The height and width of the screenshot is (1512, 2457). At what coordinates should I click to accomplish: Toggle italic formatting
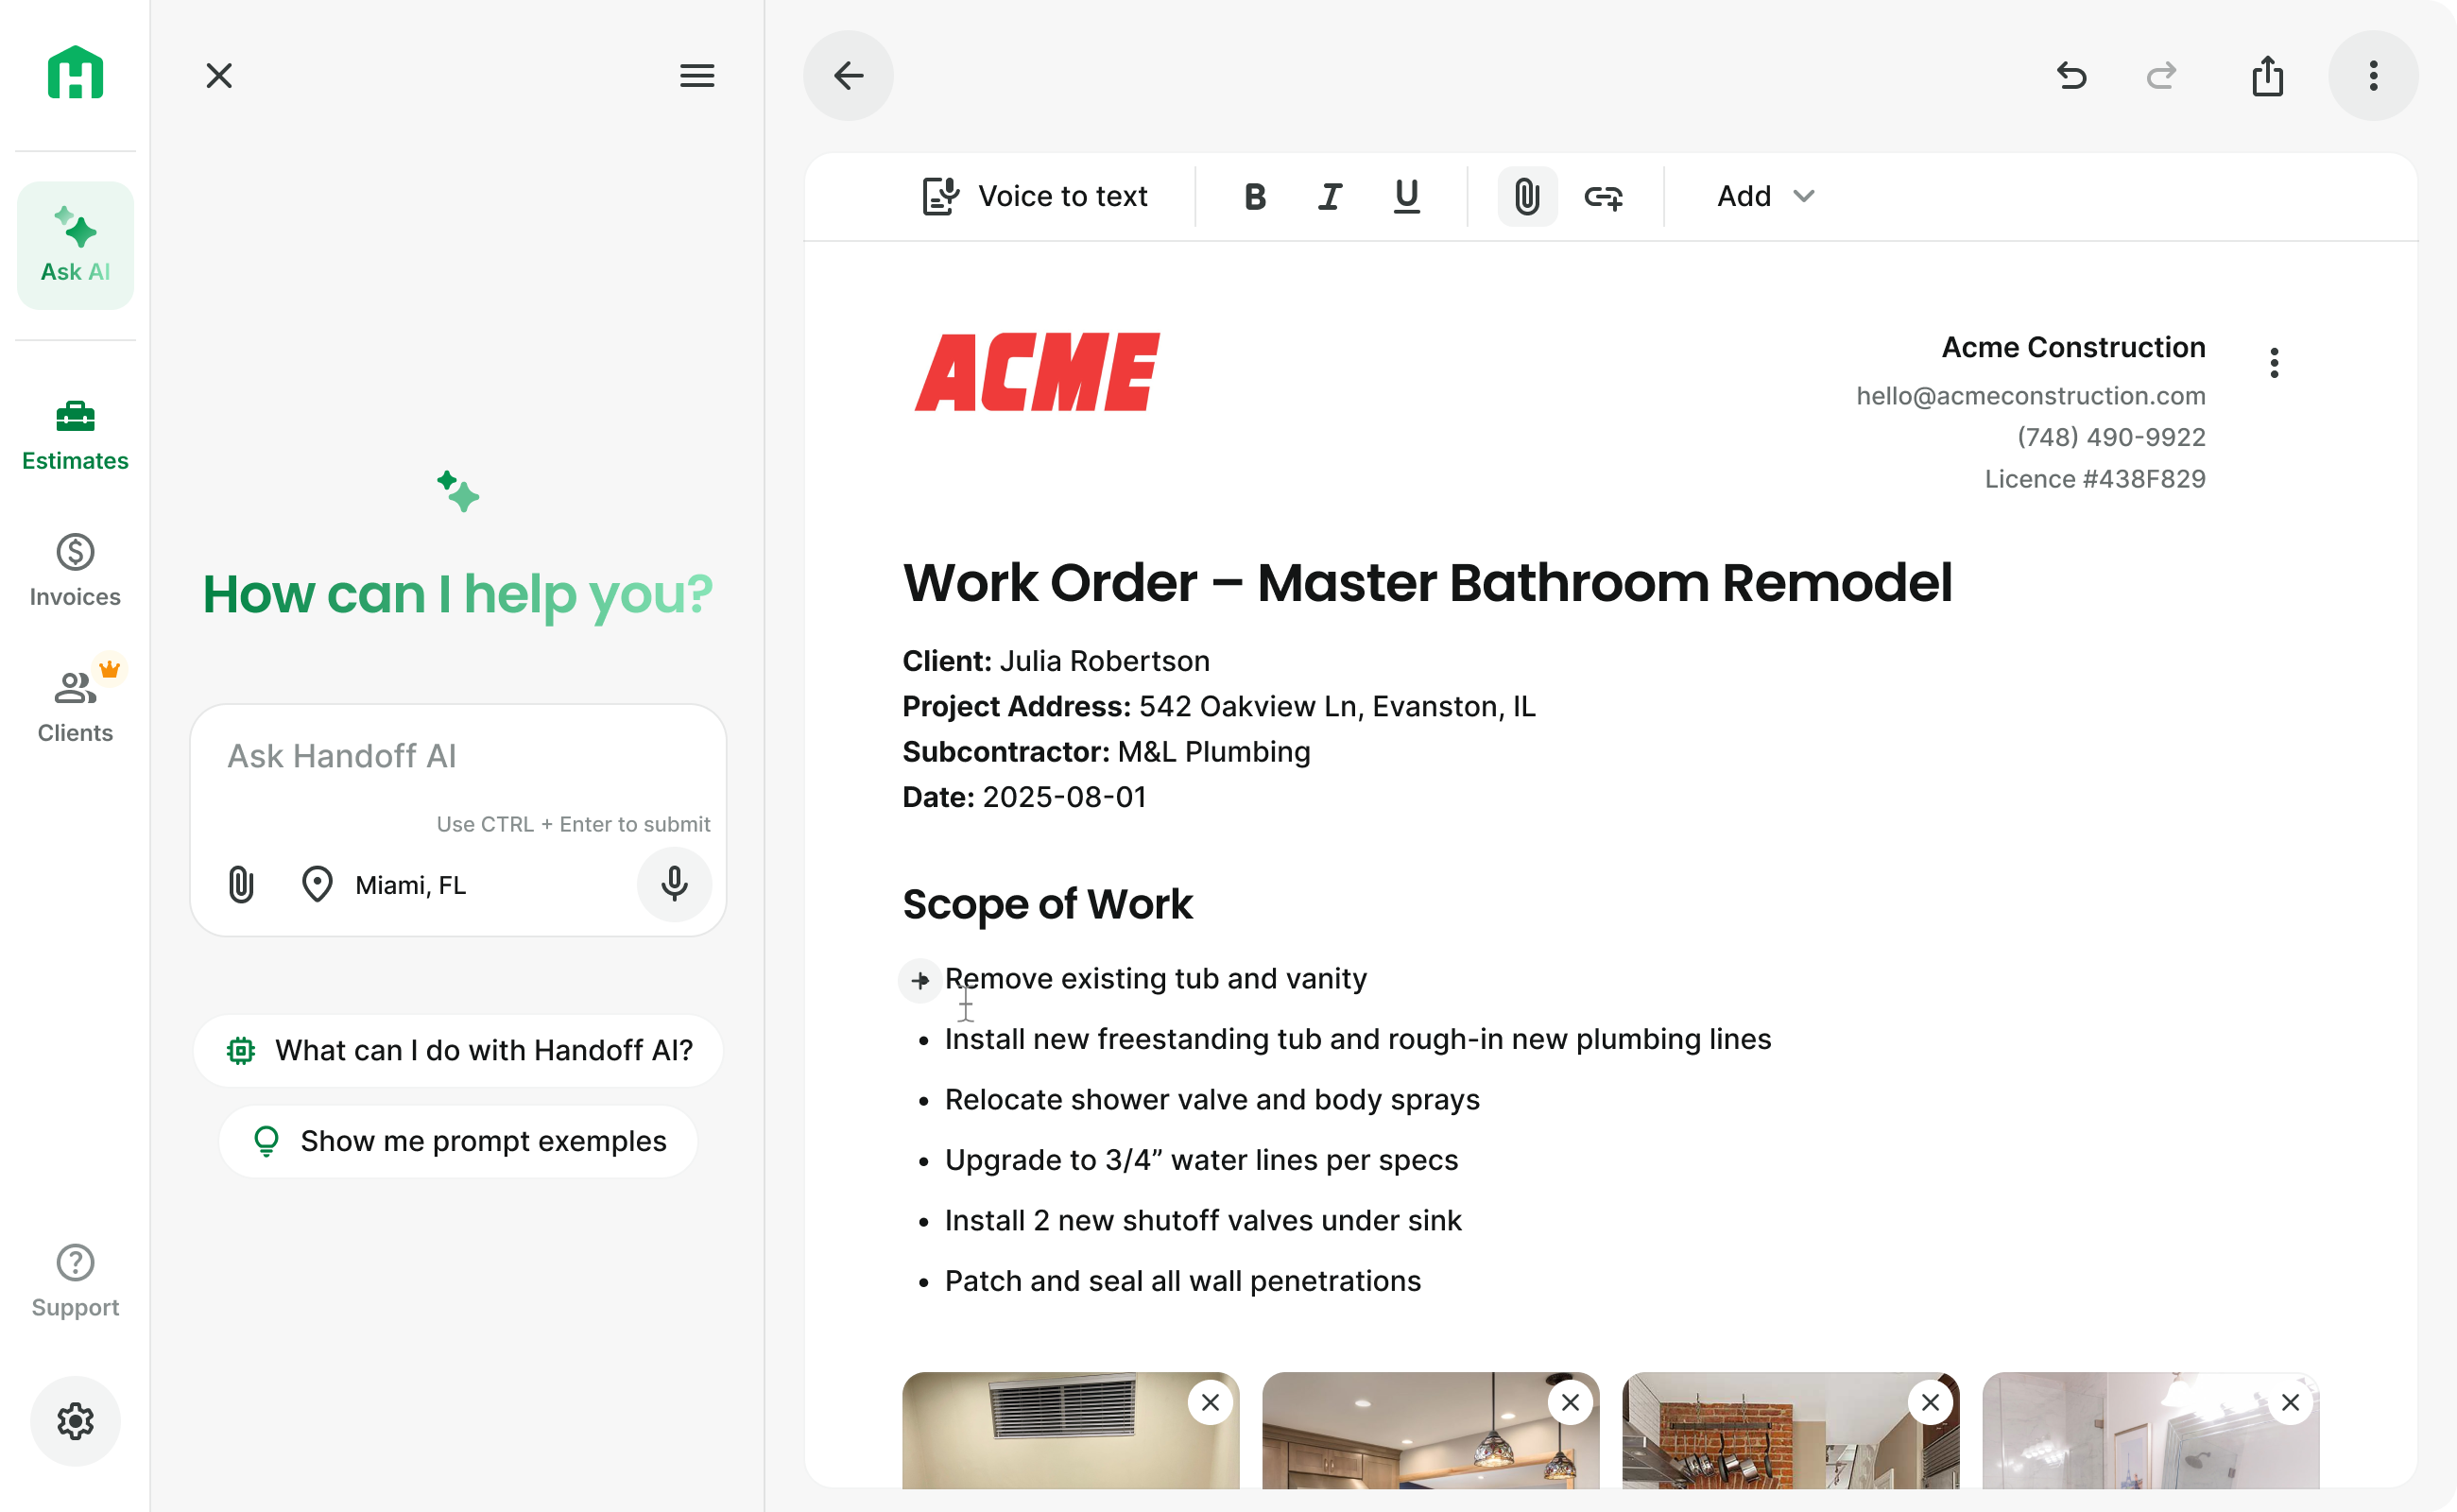click(1329, 196)
